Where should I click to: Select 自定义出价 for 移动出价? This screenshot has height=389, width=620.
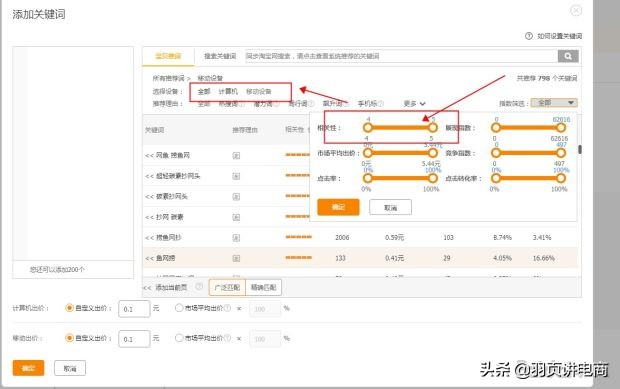69,338
